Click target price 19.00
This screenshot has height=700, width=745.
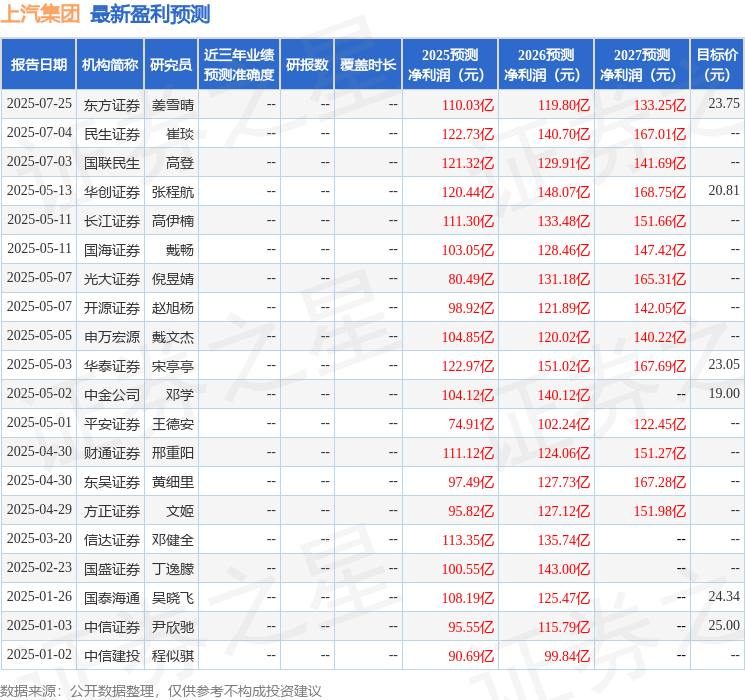[x=724, y=393]
